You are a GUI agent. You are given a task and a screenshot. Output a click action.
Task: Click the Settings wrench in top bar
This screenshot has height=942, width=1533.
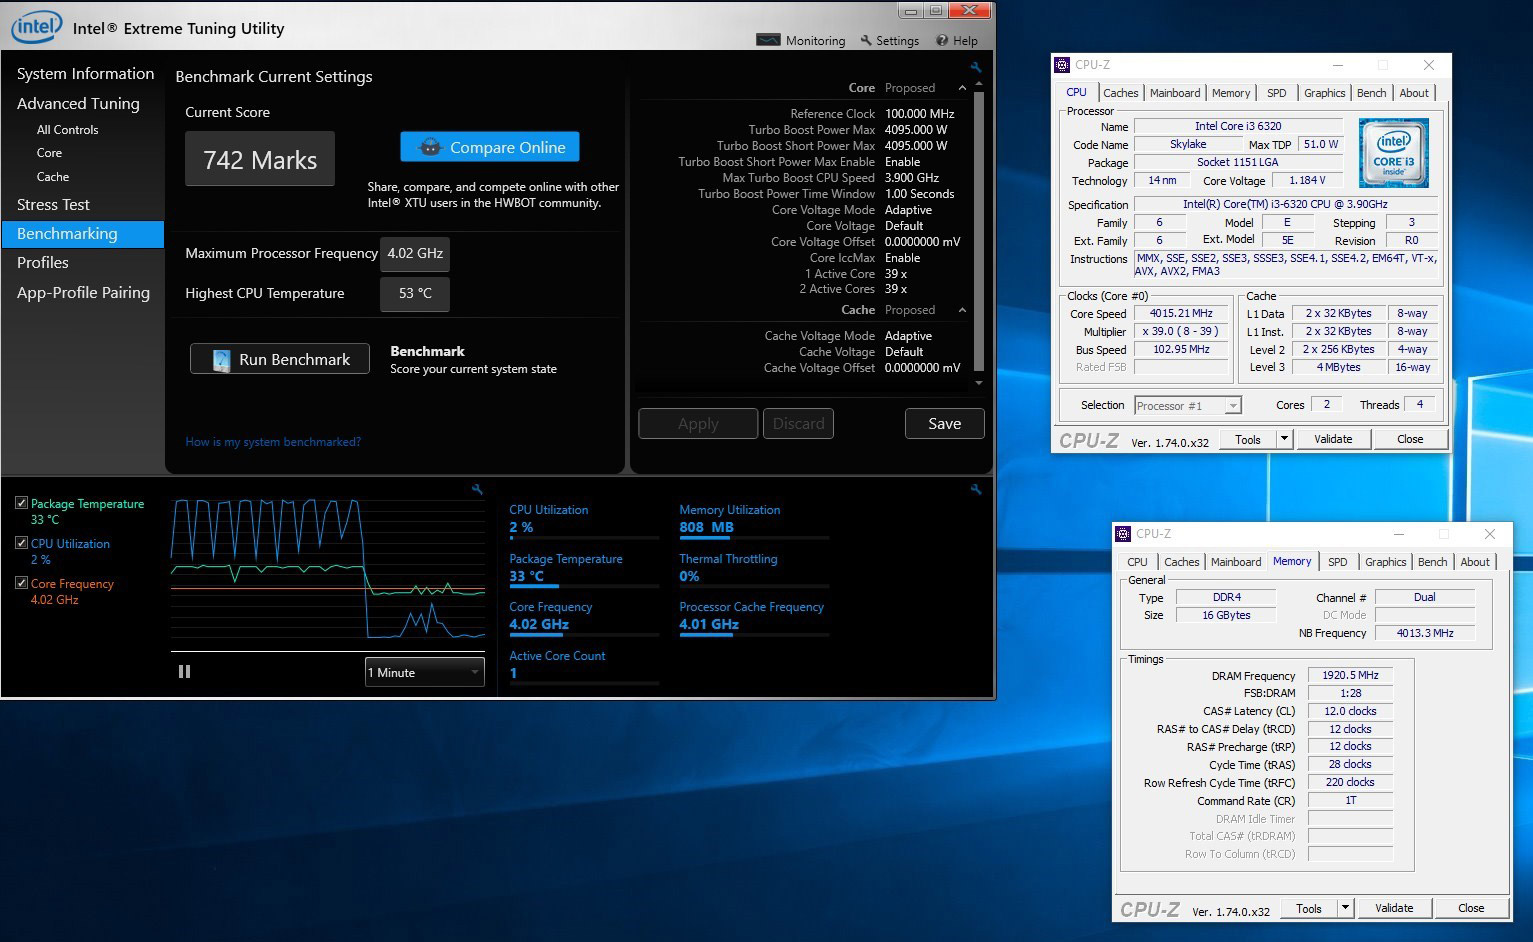click(x=866, y=40)
